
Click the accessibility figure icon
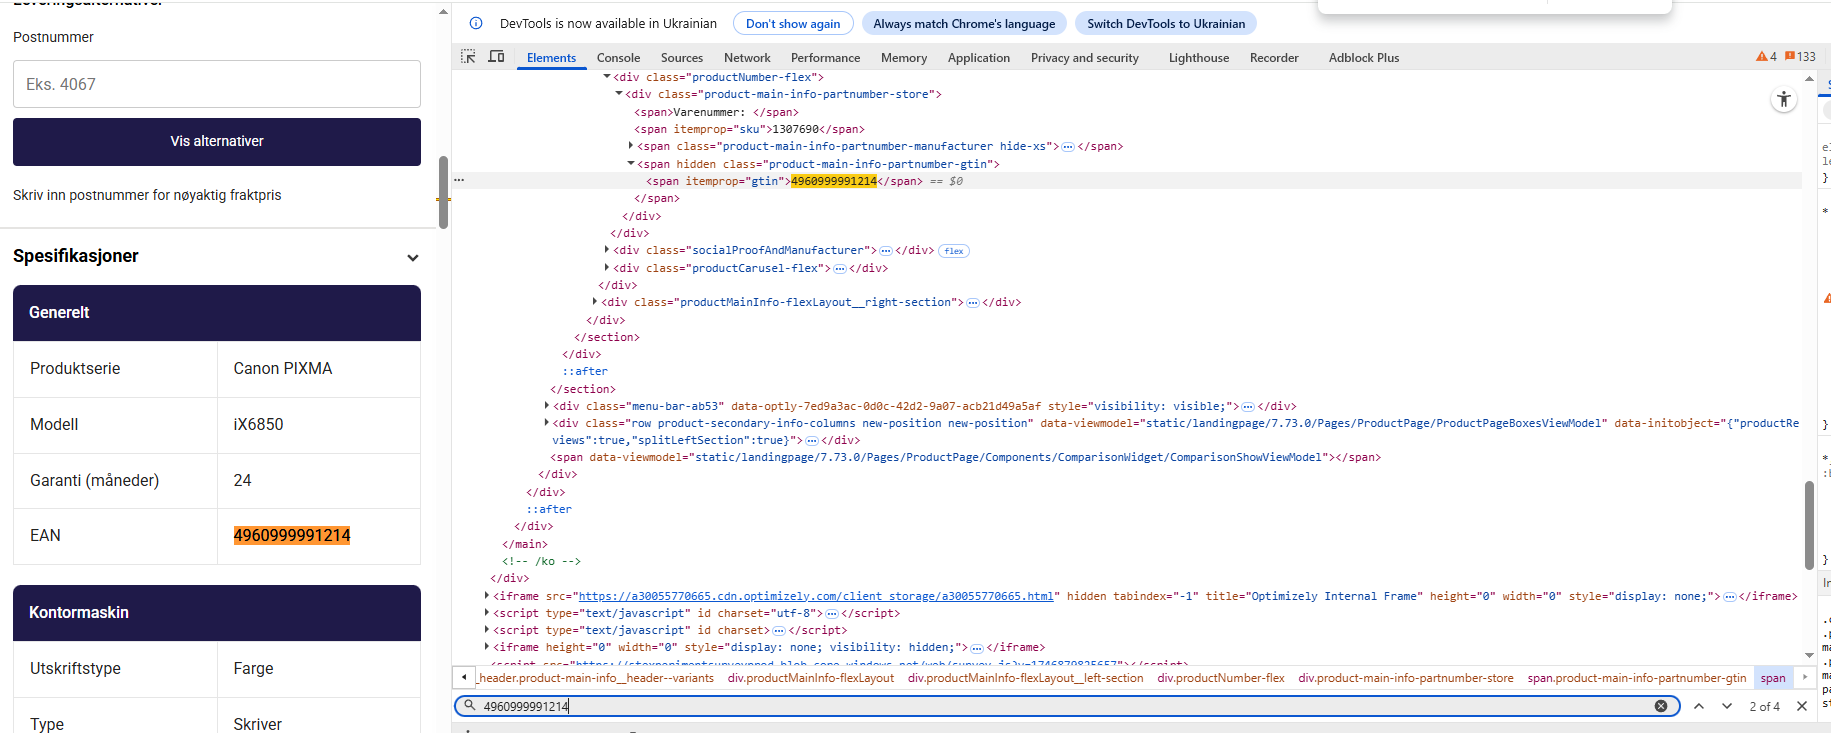[x=1784, y=99]
